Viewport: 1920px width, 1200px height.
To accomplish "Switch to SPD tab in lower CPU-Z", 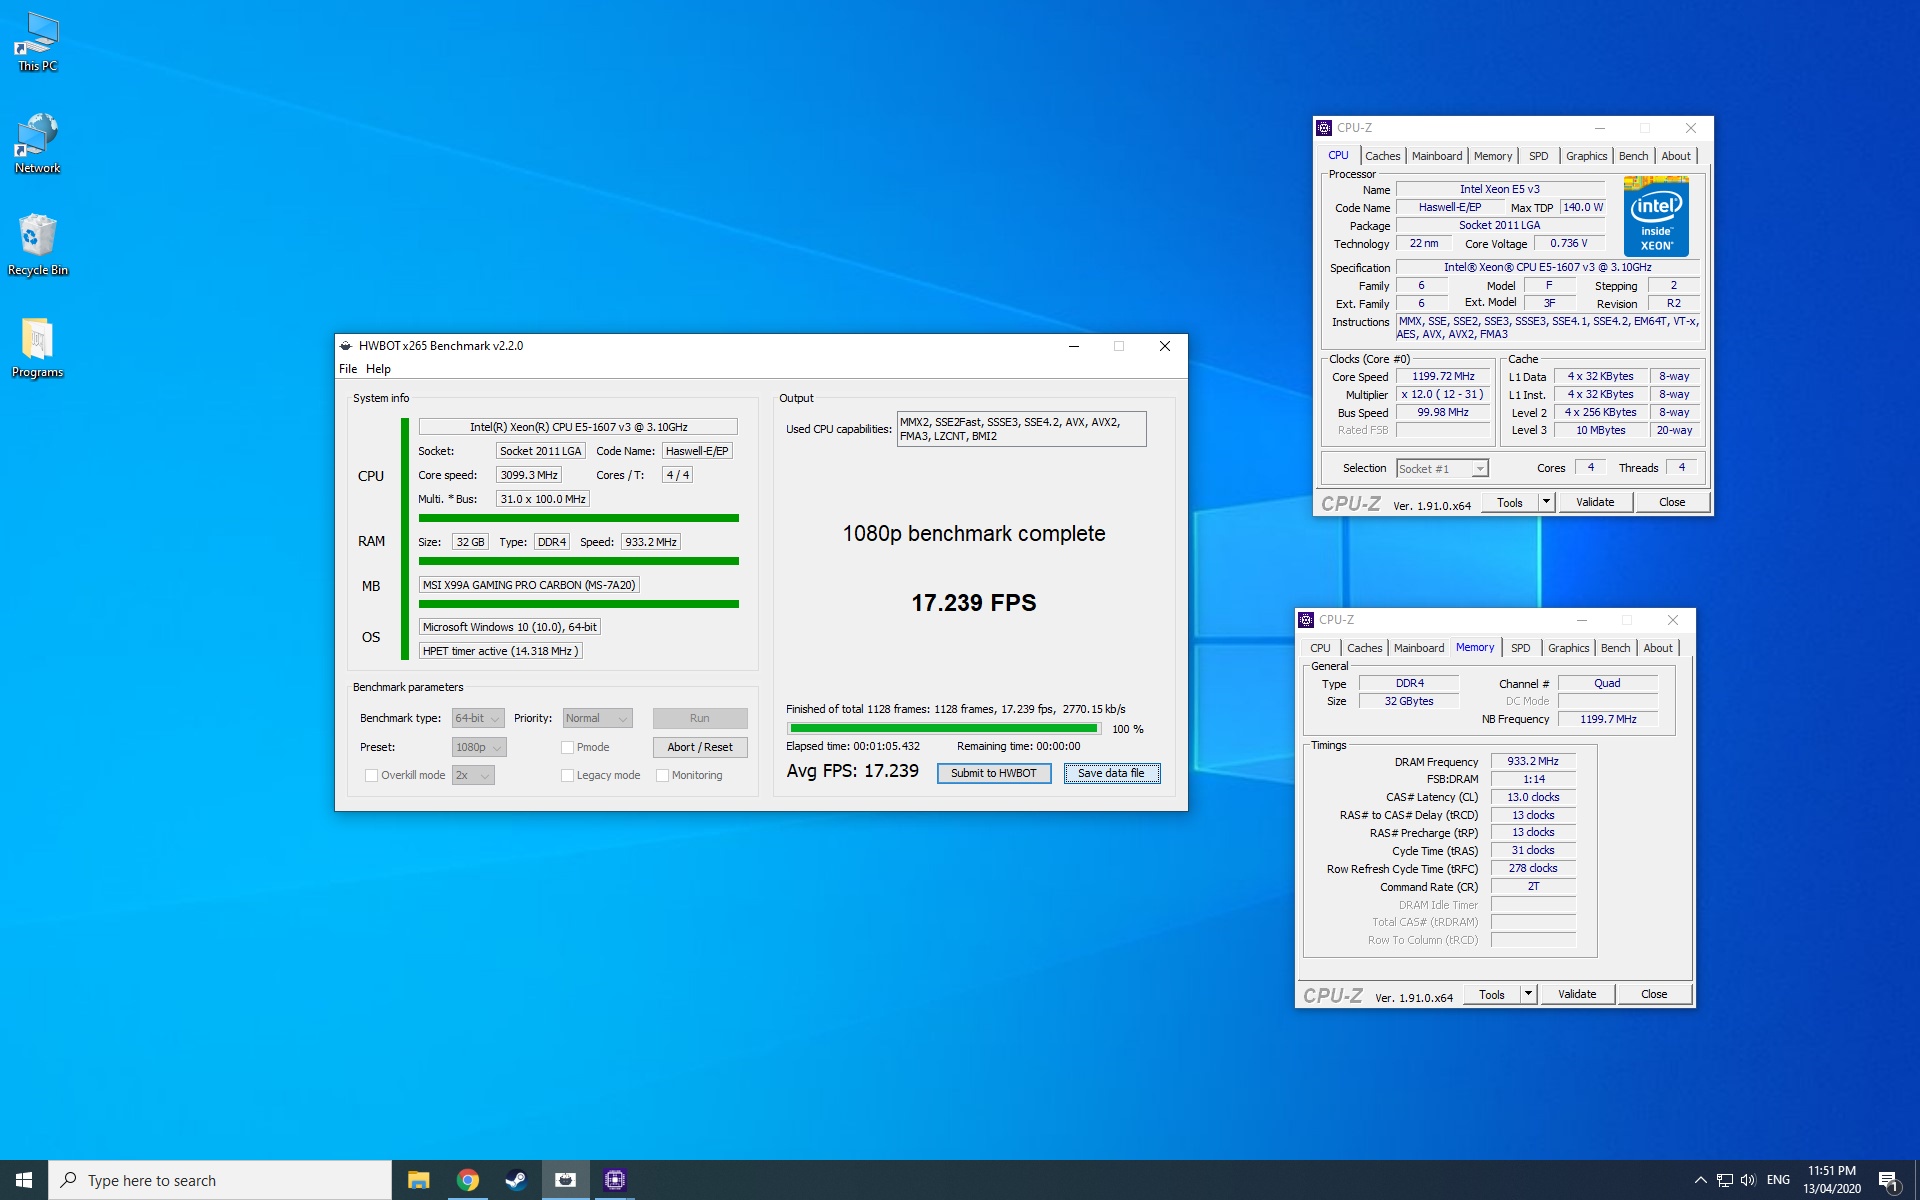I will [1520, 648].
